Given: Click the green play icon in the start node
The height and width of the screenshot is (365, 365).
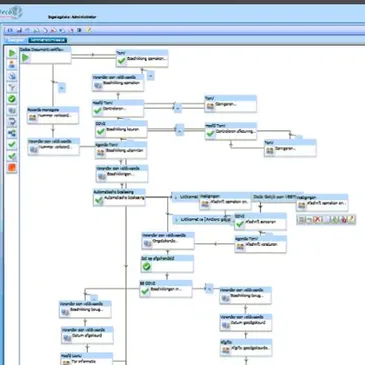Looking at the screenshot, I should pos(26,58).
